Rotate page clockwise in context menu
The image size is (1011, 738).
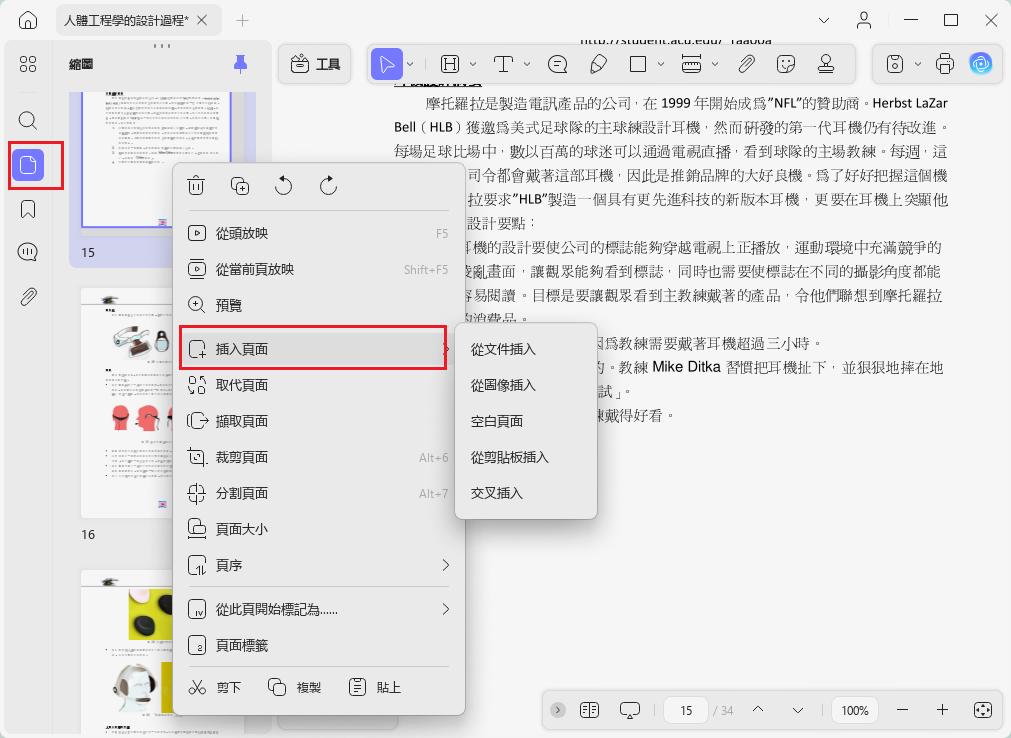point(328,186)
